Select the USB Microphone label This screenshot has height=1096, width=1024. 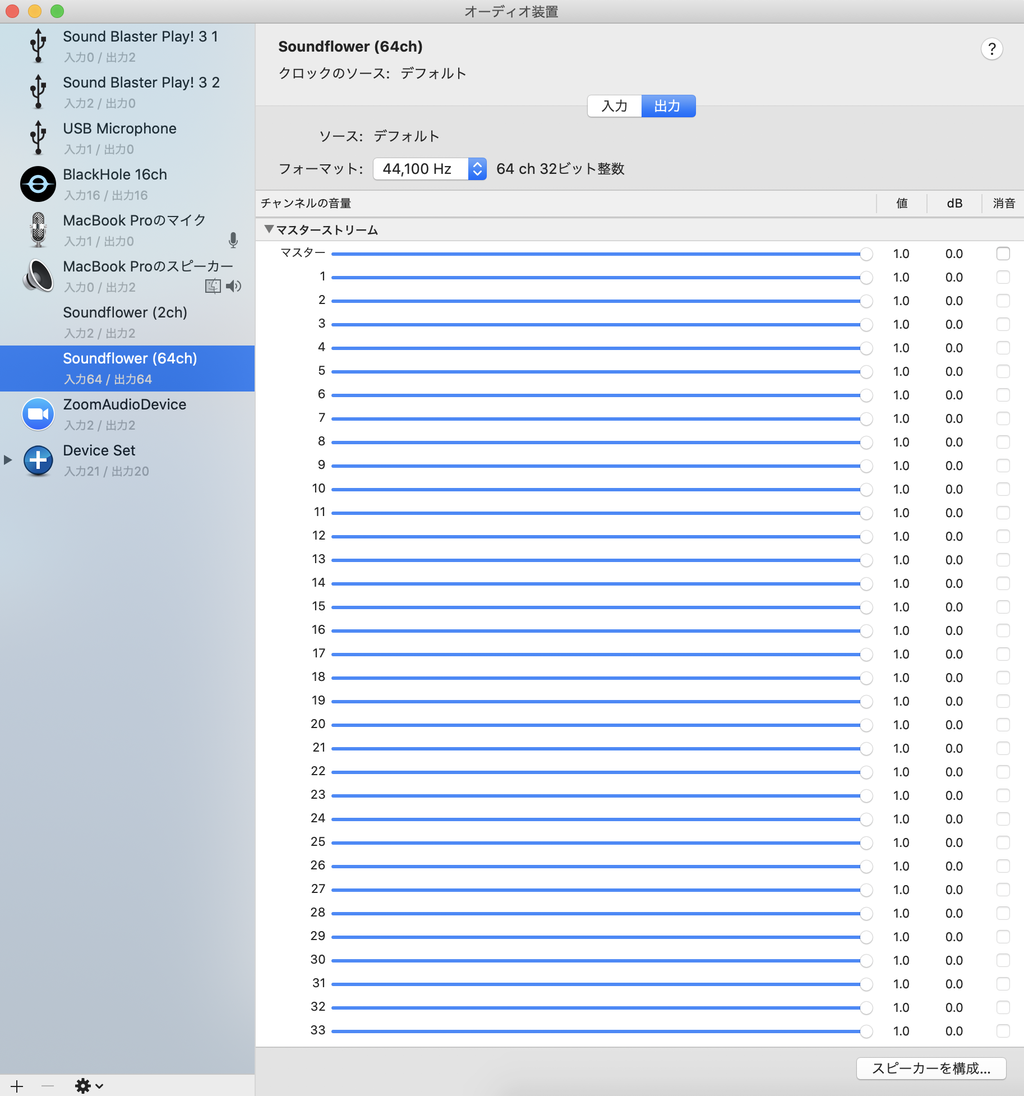coord(120,129)
